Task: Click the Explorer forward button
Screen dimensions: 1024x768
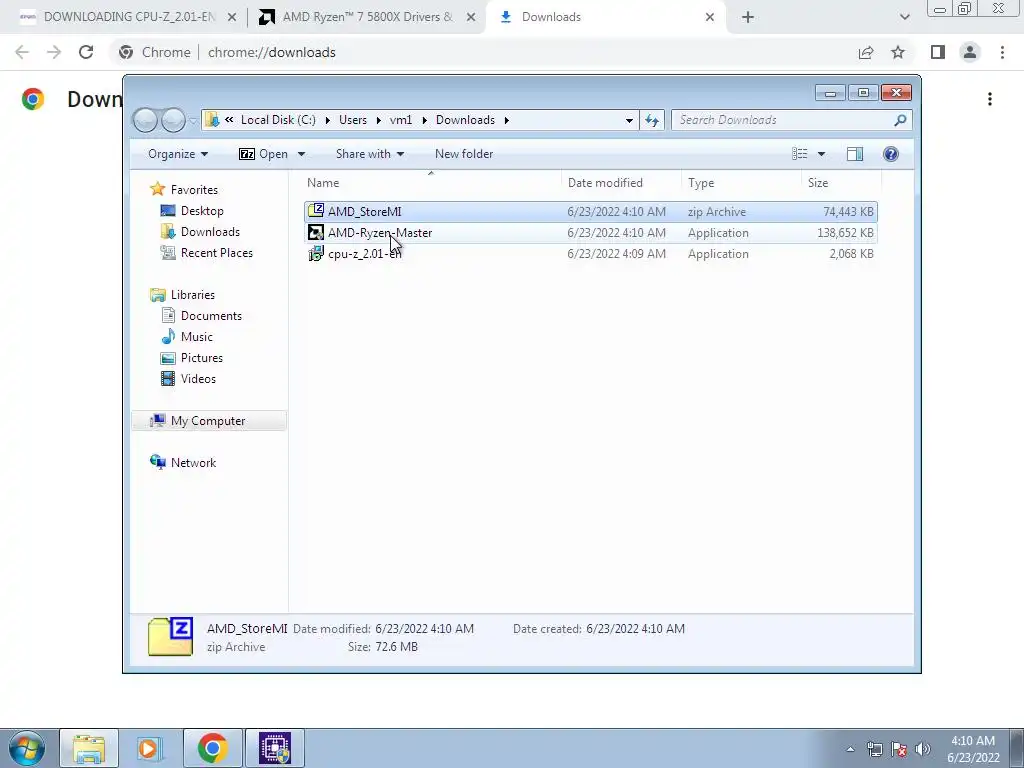Action: (x=173, y=120)
